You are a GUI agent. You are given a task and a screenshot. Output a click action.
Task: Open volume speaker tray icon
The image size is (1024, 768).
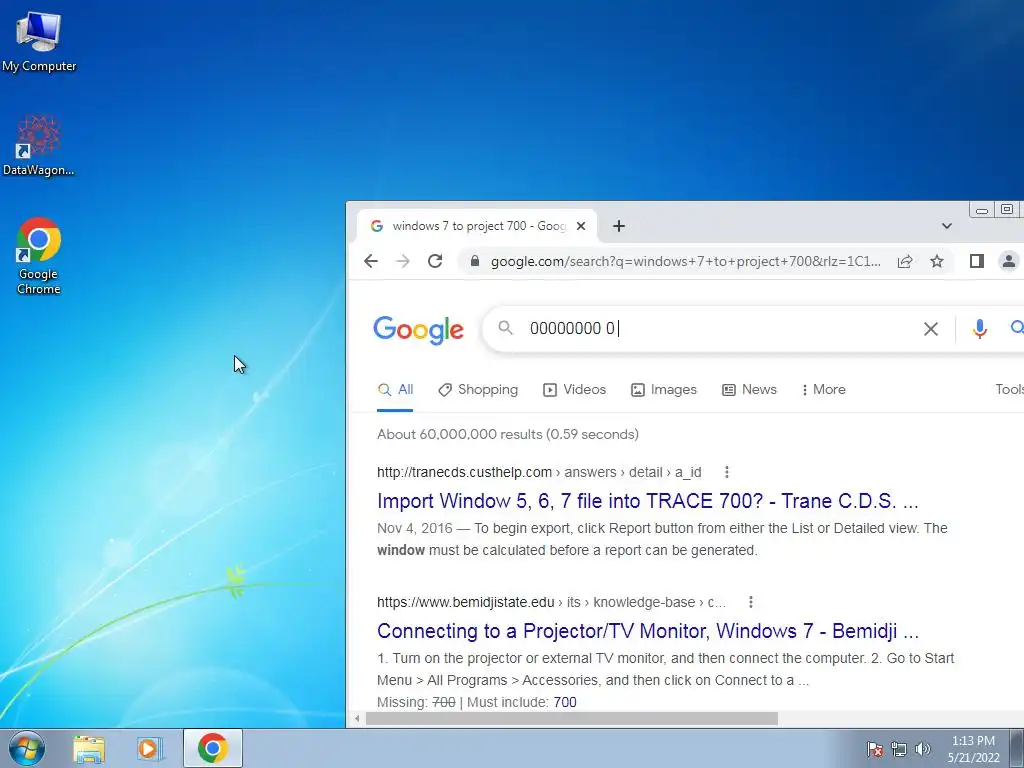(x=923, y=749)
